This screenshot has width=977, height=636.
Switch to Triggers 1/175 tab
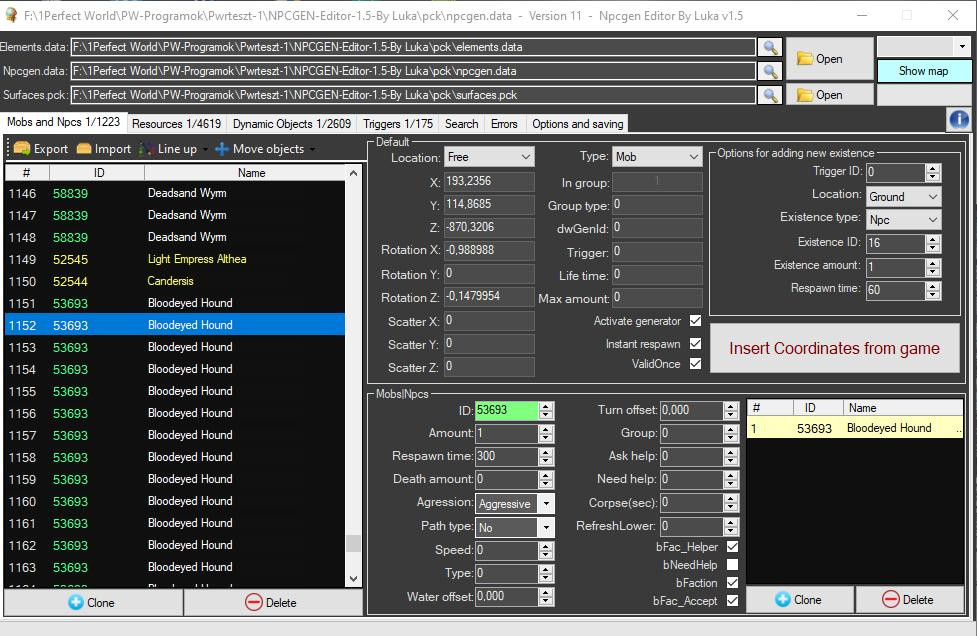pos(398,124)
